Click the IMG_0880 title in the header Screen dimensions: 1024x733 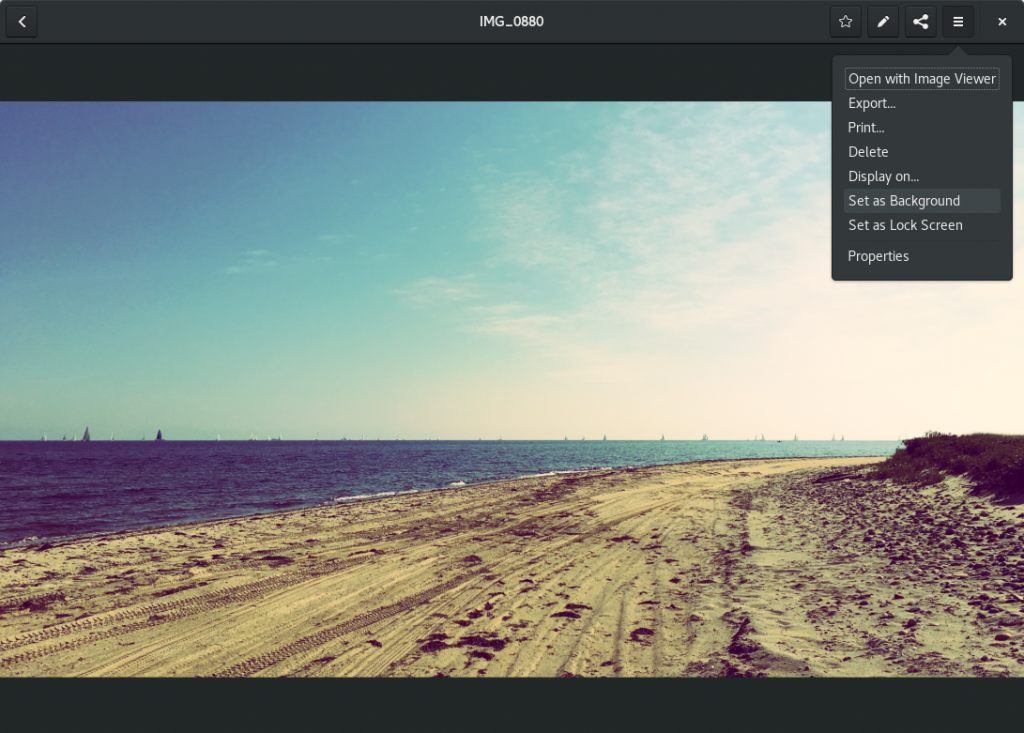click(x=511, y=21)
